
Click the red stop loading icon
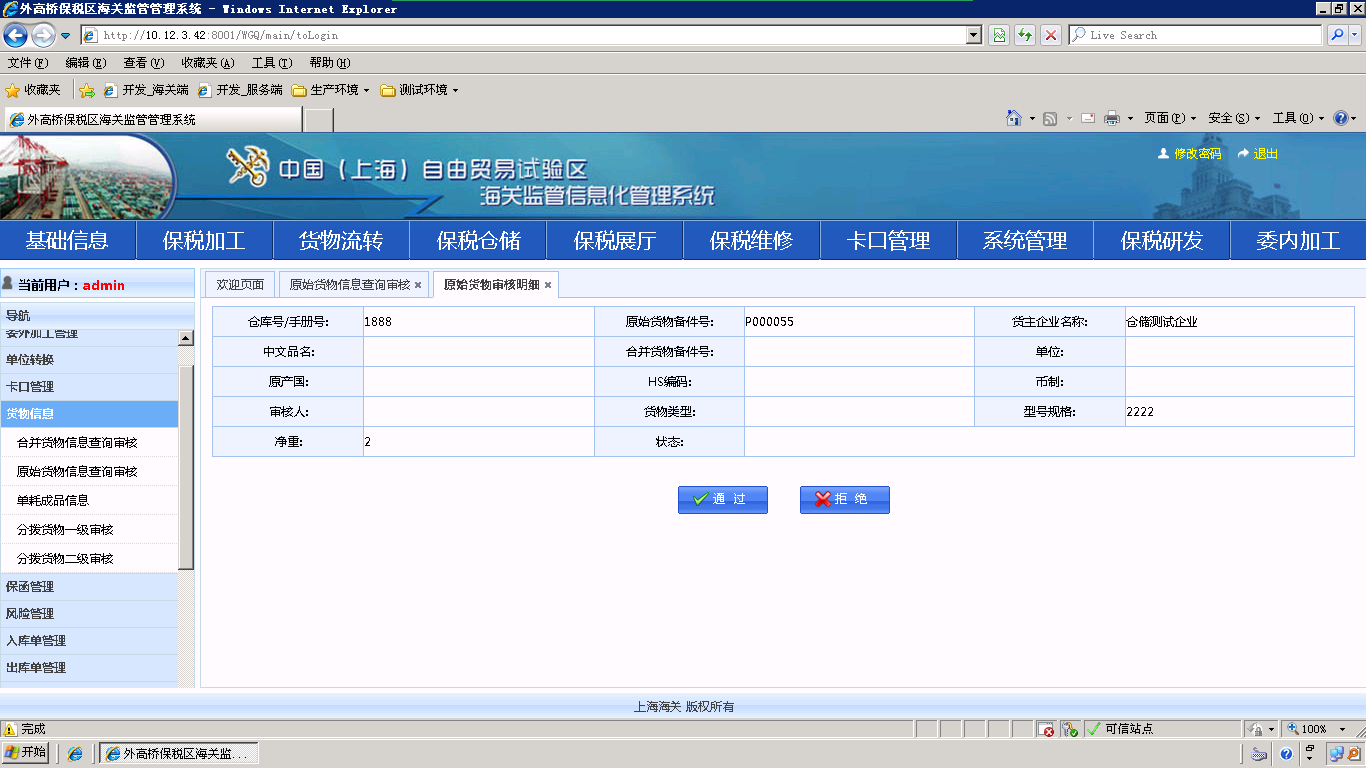1050,35
